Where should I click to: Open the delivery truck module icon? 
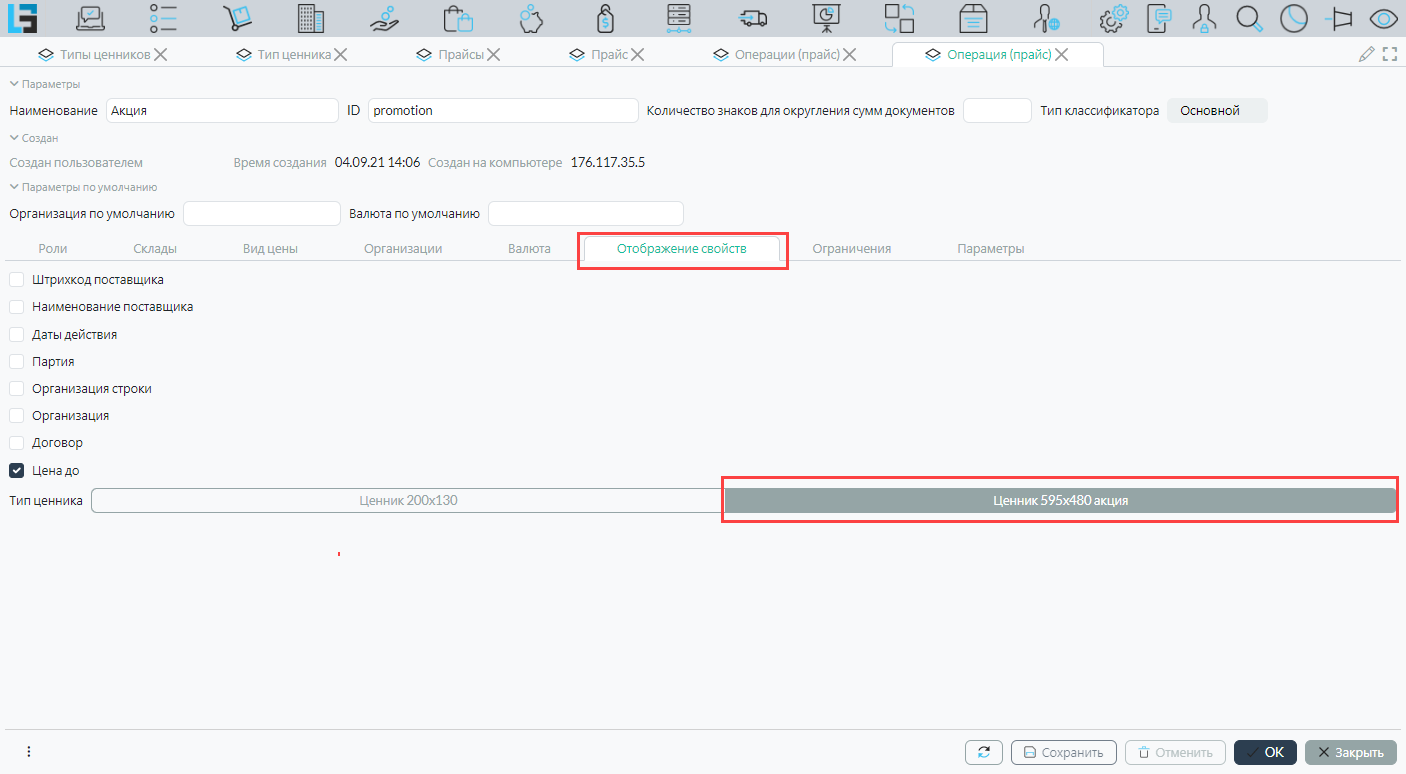[753, 18]
